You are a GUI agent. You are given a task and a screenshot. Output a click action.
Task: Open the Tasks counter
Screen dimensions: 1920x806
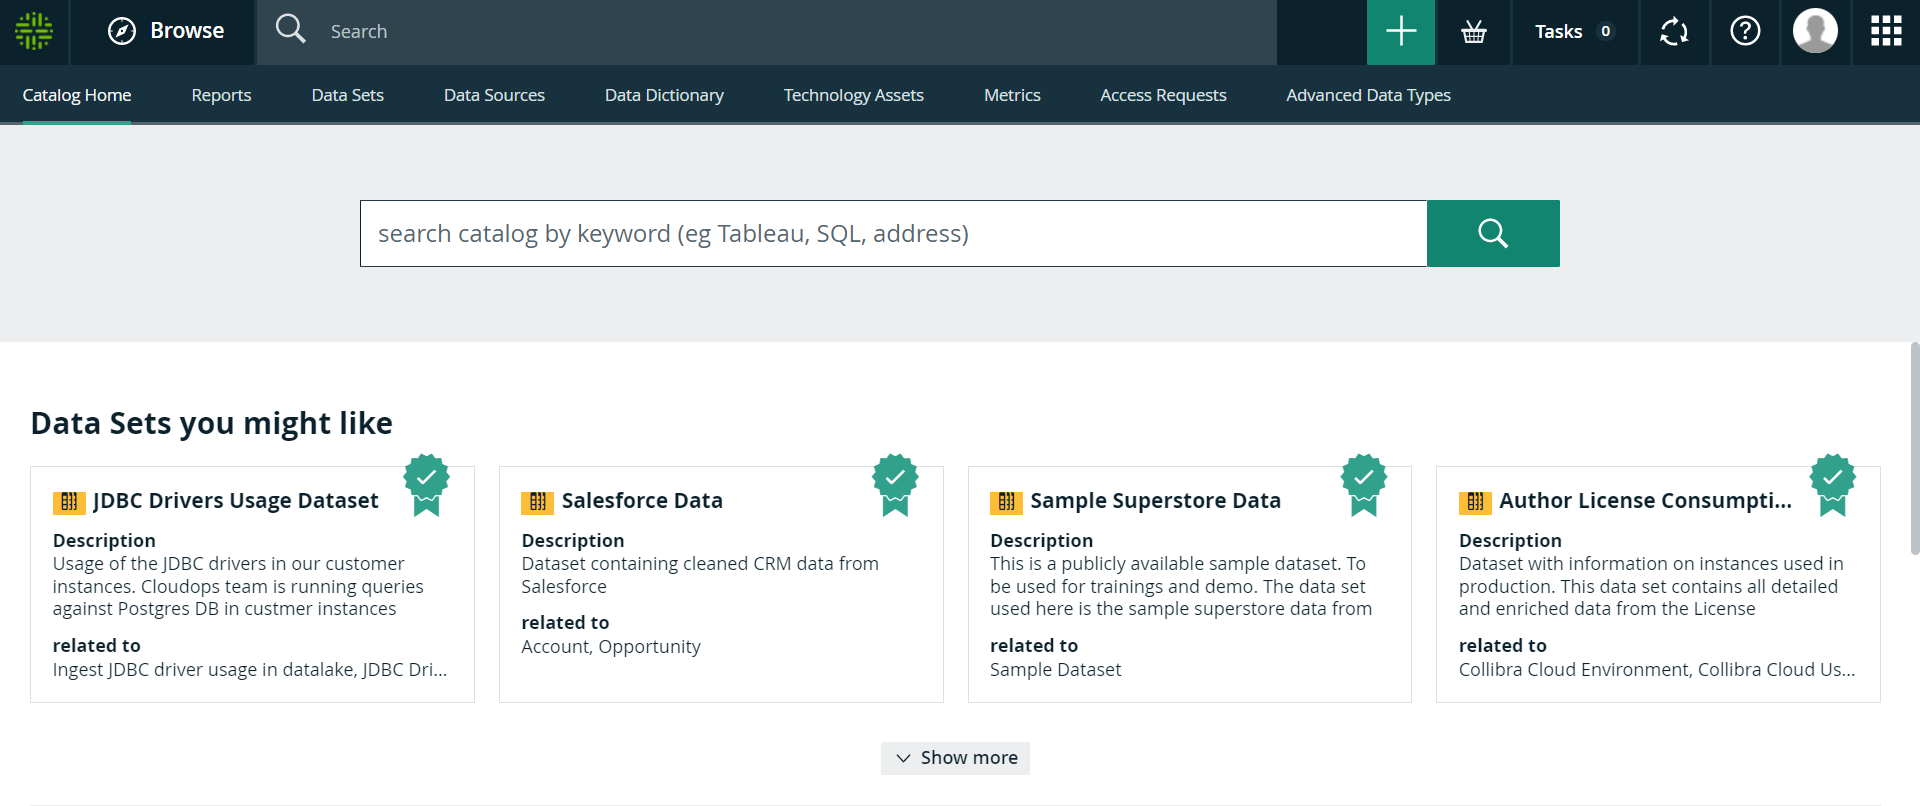pos(1573,32)
